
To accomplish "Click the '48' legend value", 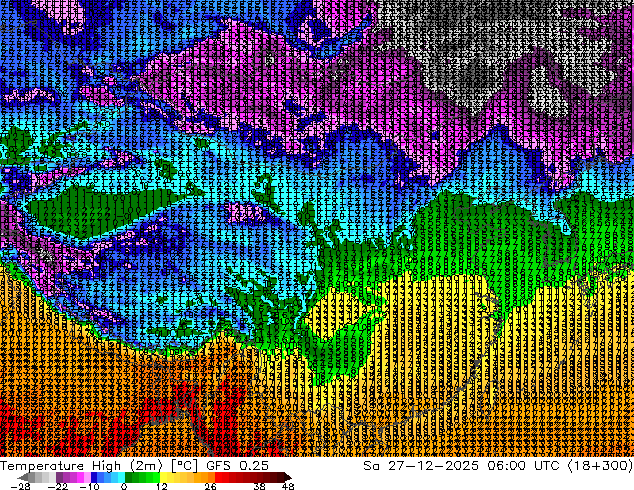I will [288, 486].
